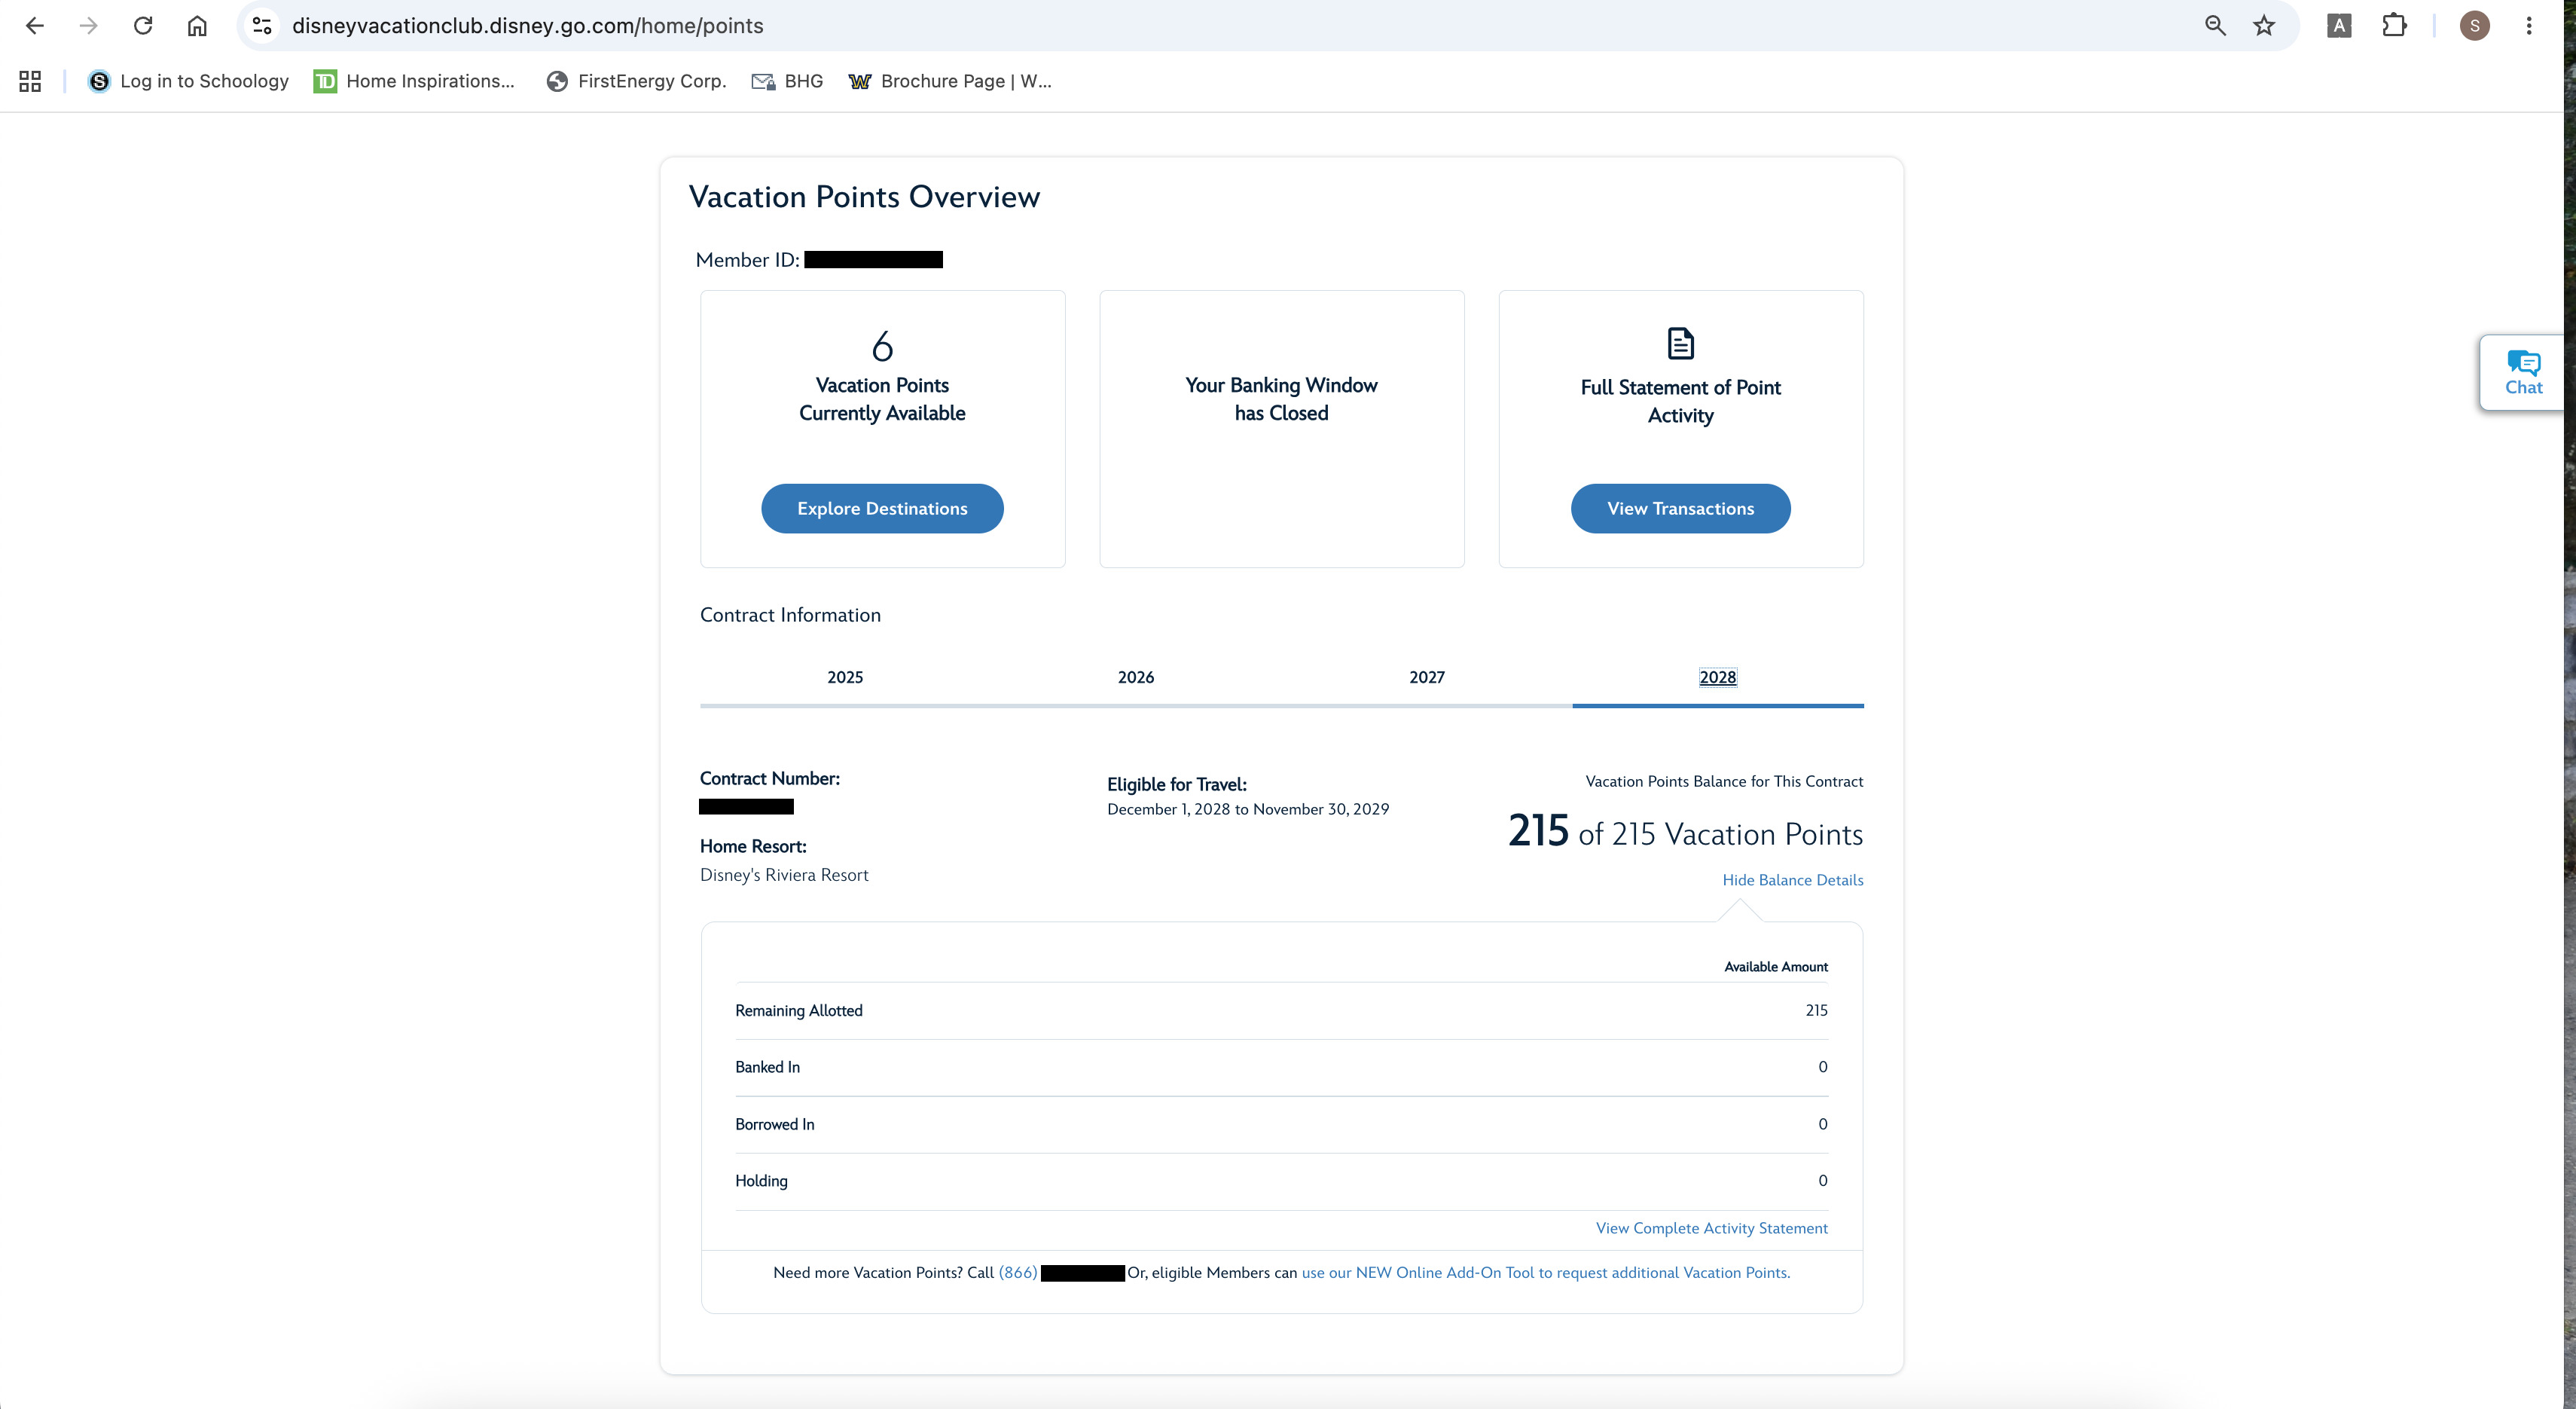Screen dimensions: 2576x1409
Task: Bookmark this page with the star icon
Action: tap(2264, 26)
